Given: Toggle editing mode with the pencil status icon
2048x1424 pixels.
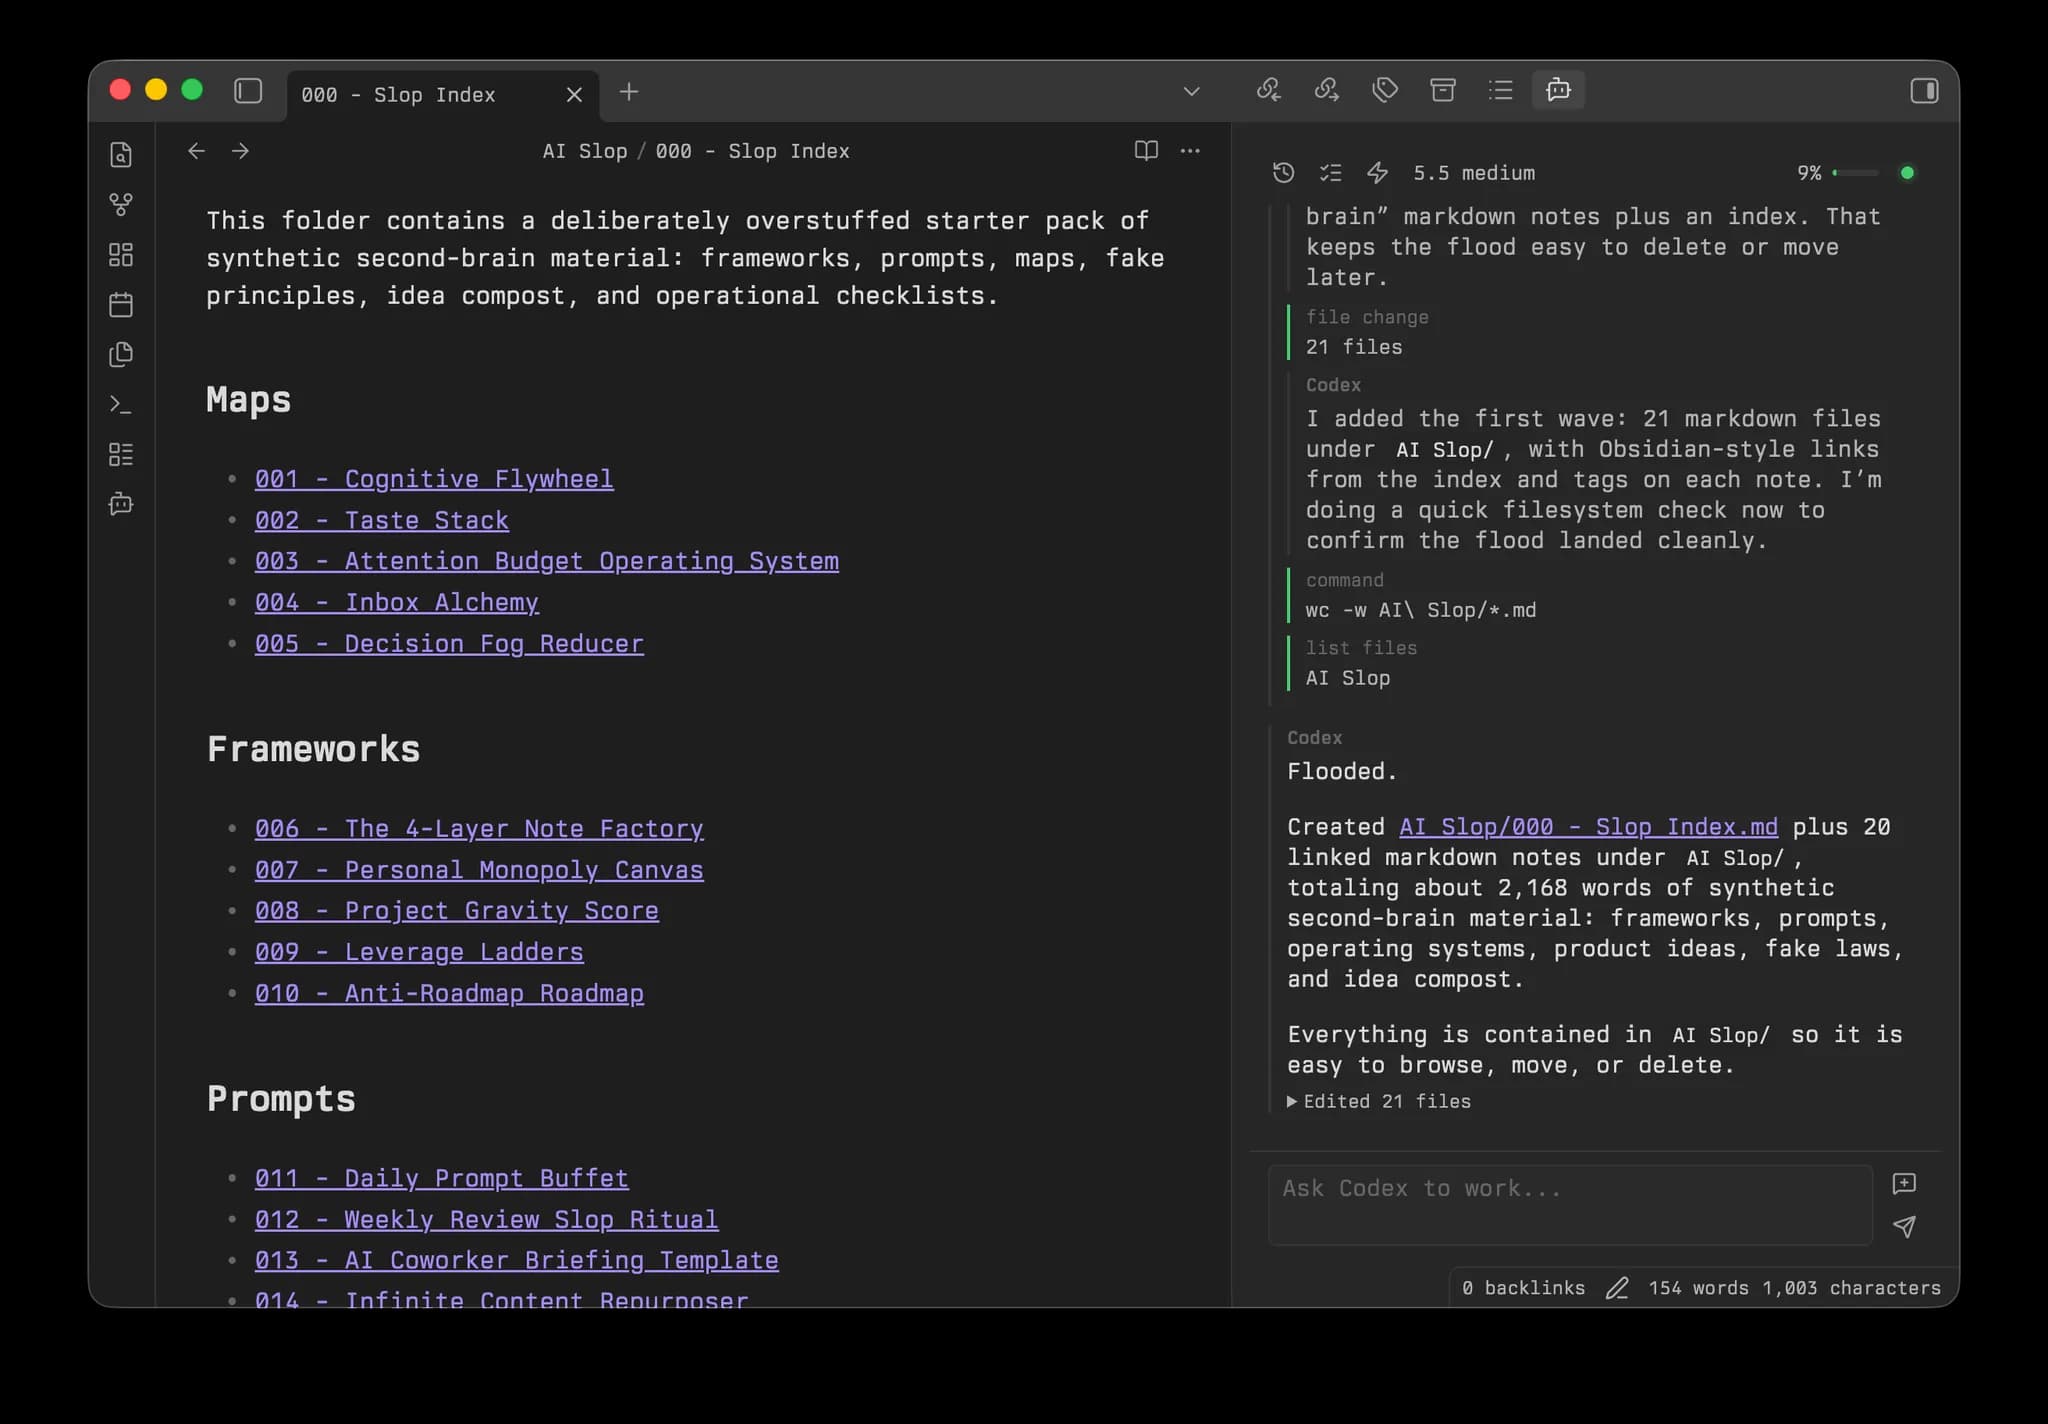Looking at the screenshot, I should tap(1617, 1288).
